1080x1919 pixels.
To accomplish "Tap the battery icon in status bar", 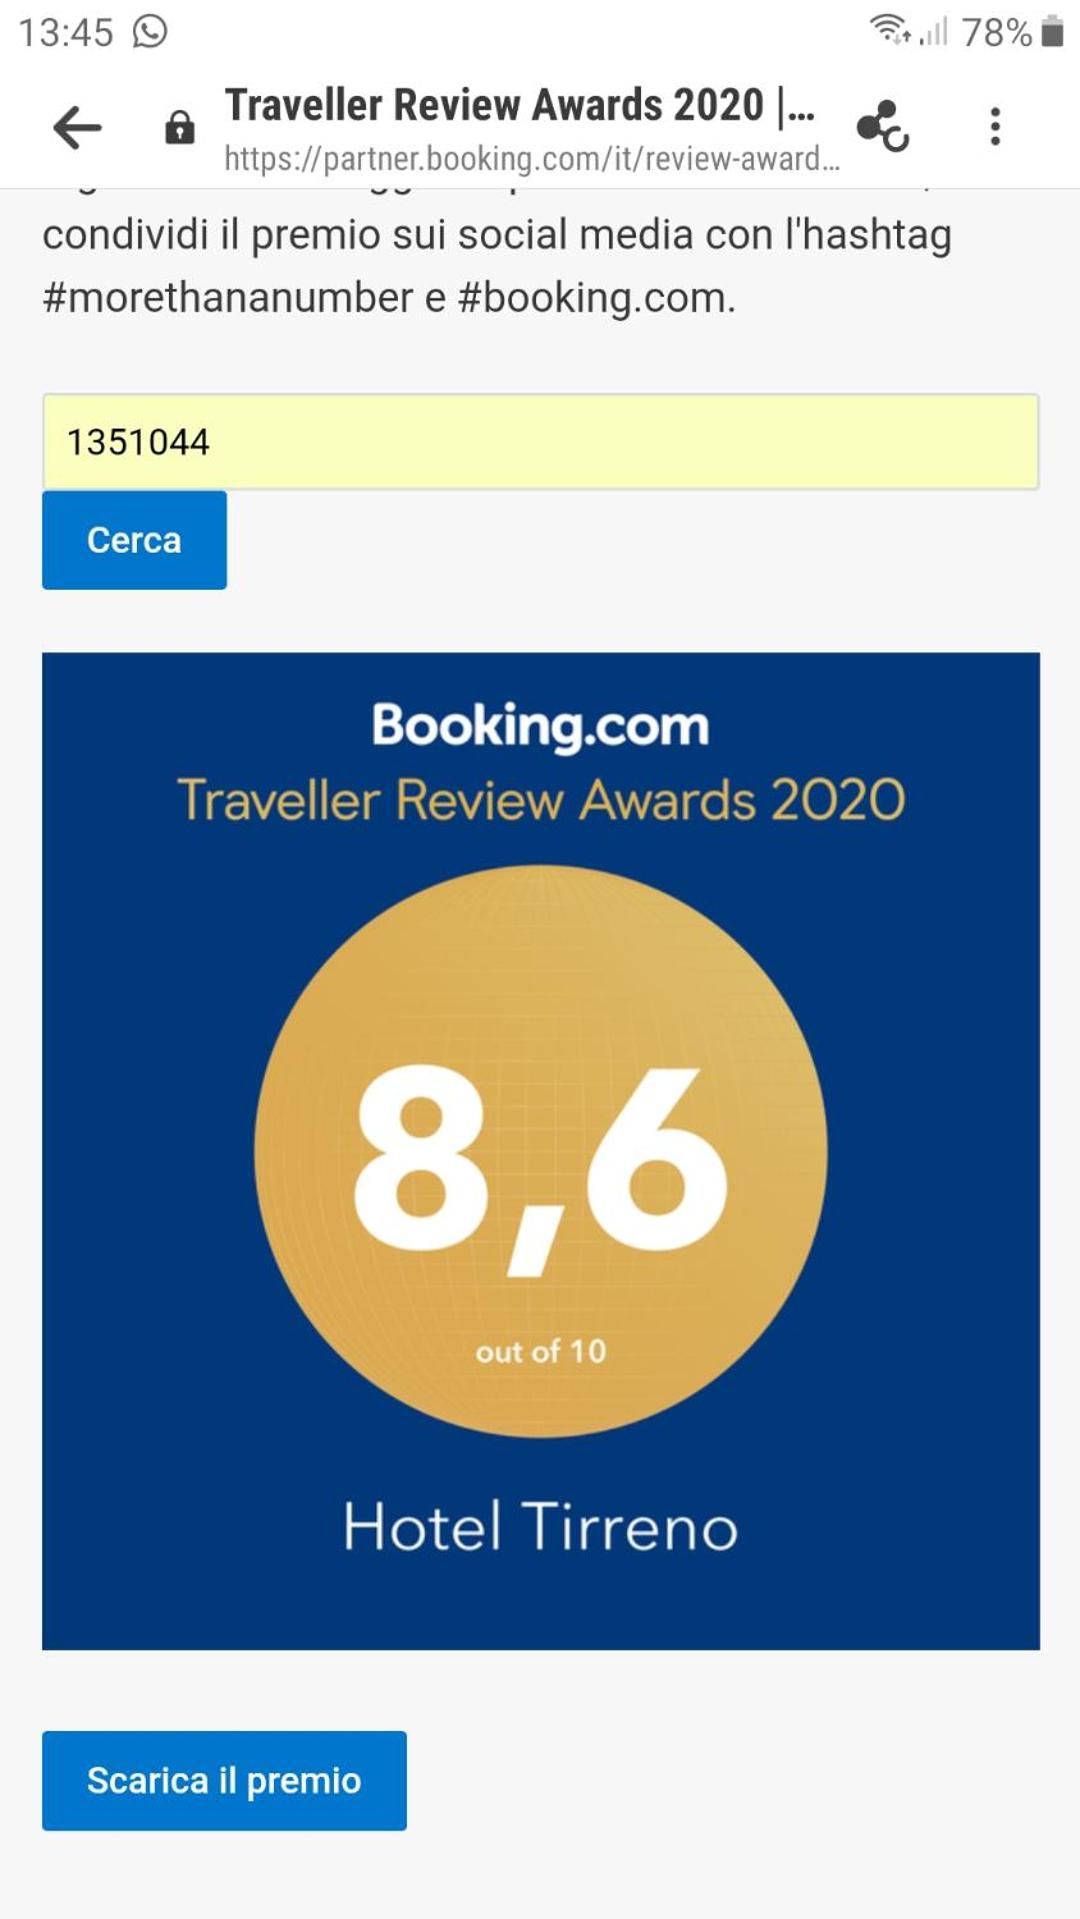I will tap(1052, 32).
